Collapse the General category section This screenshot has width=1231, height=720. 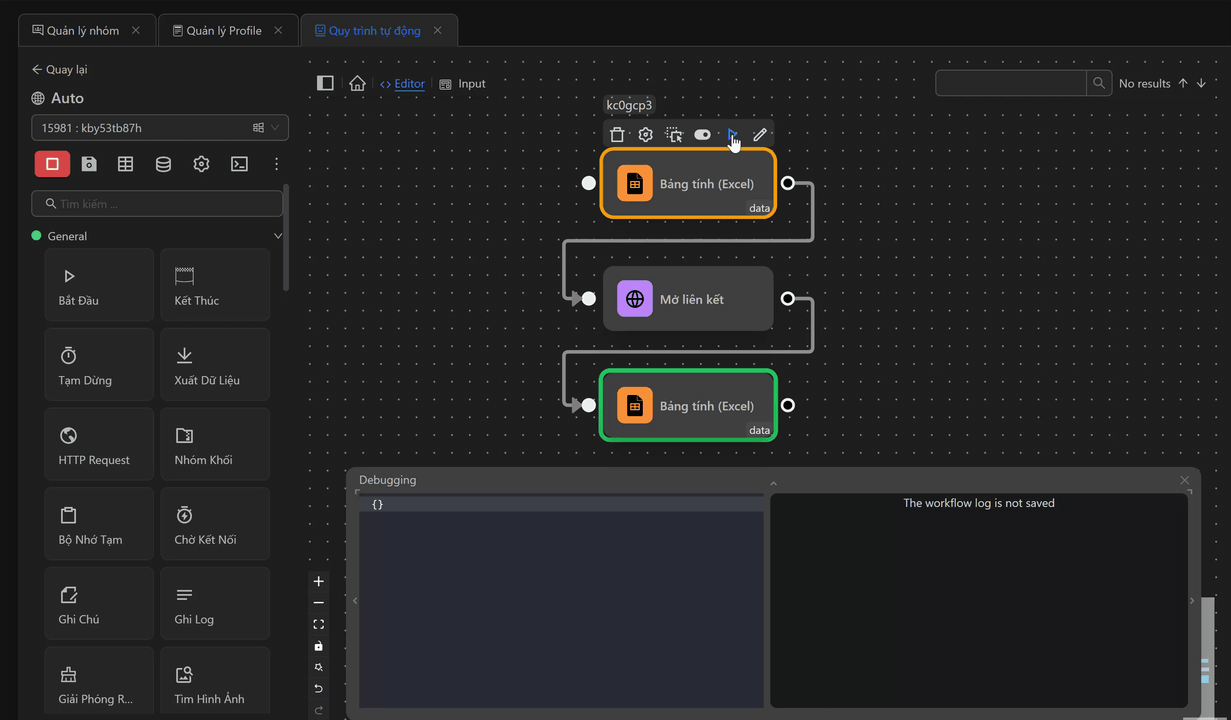pyautogui.click(x=277, y=236)
